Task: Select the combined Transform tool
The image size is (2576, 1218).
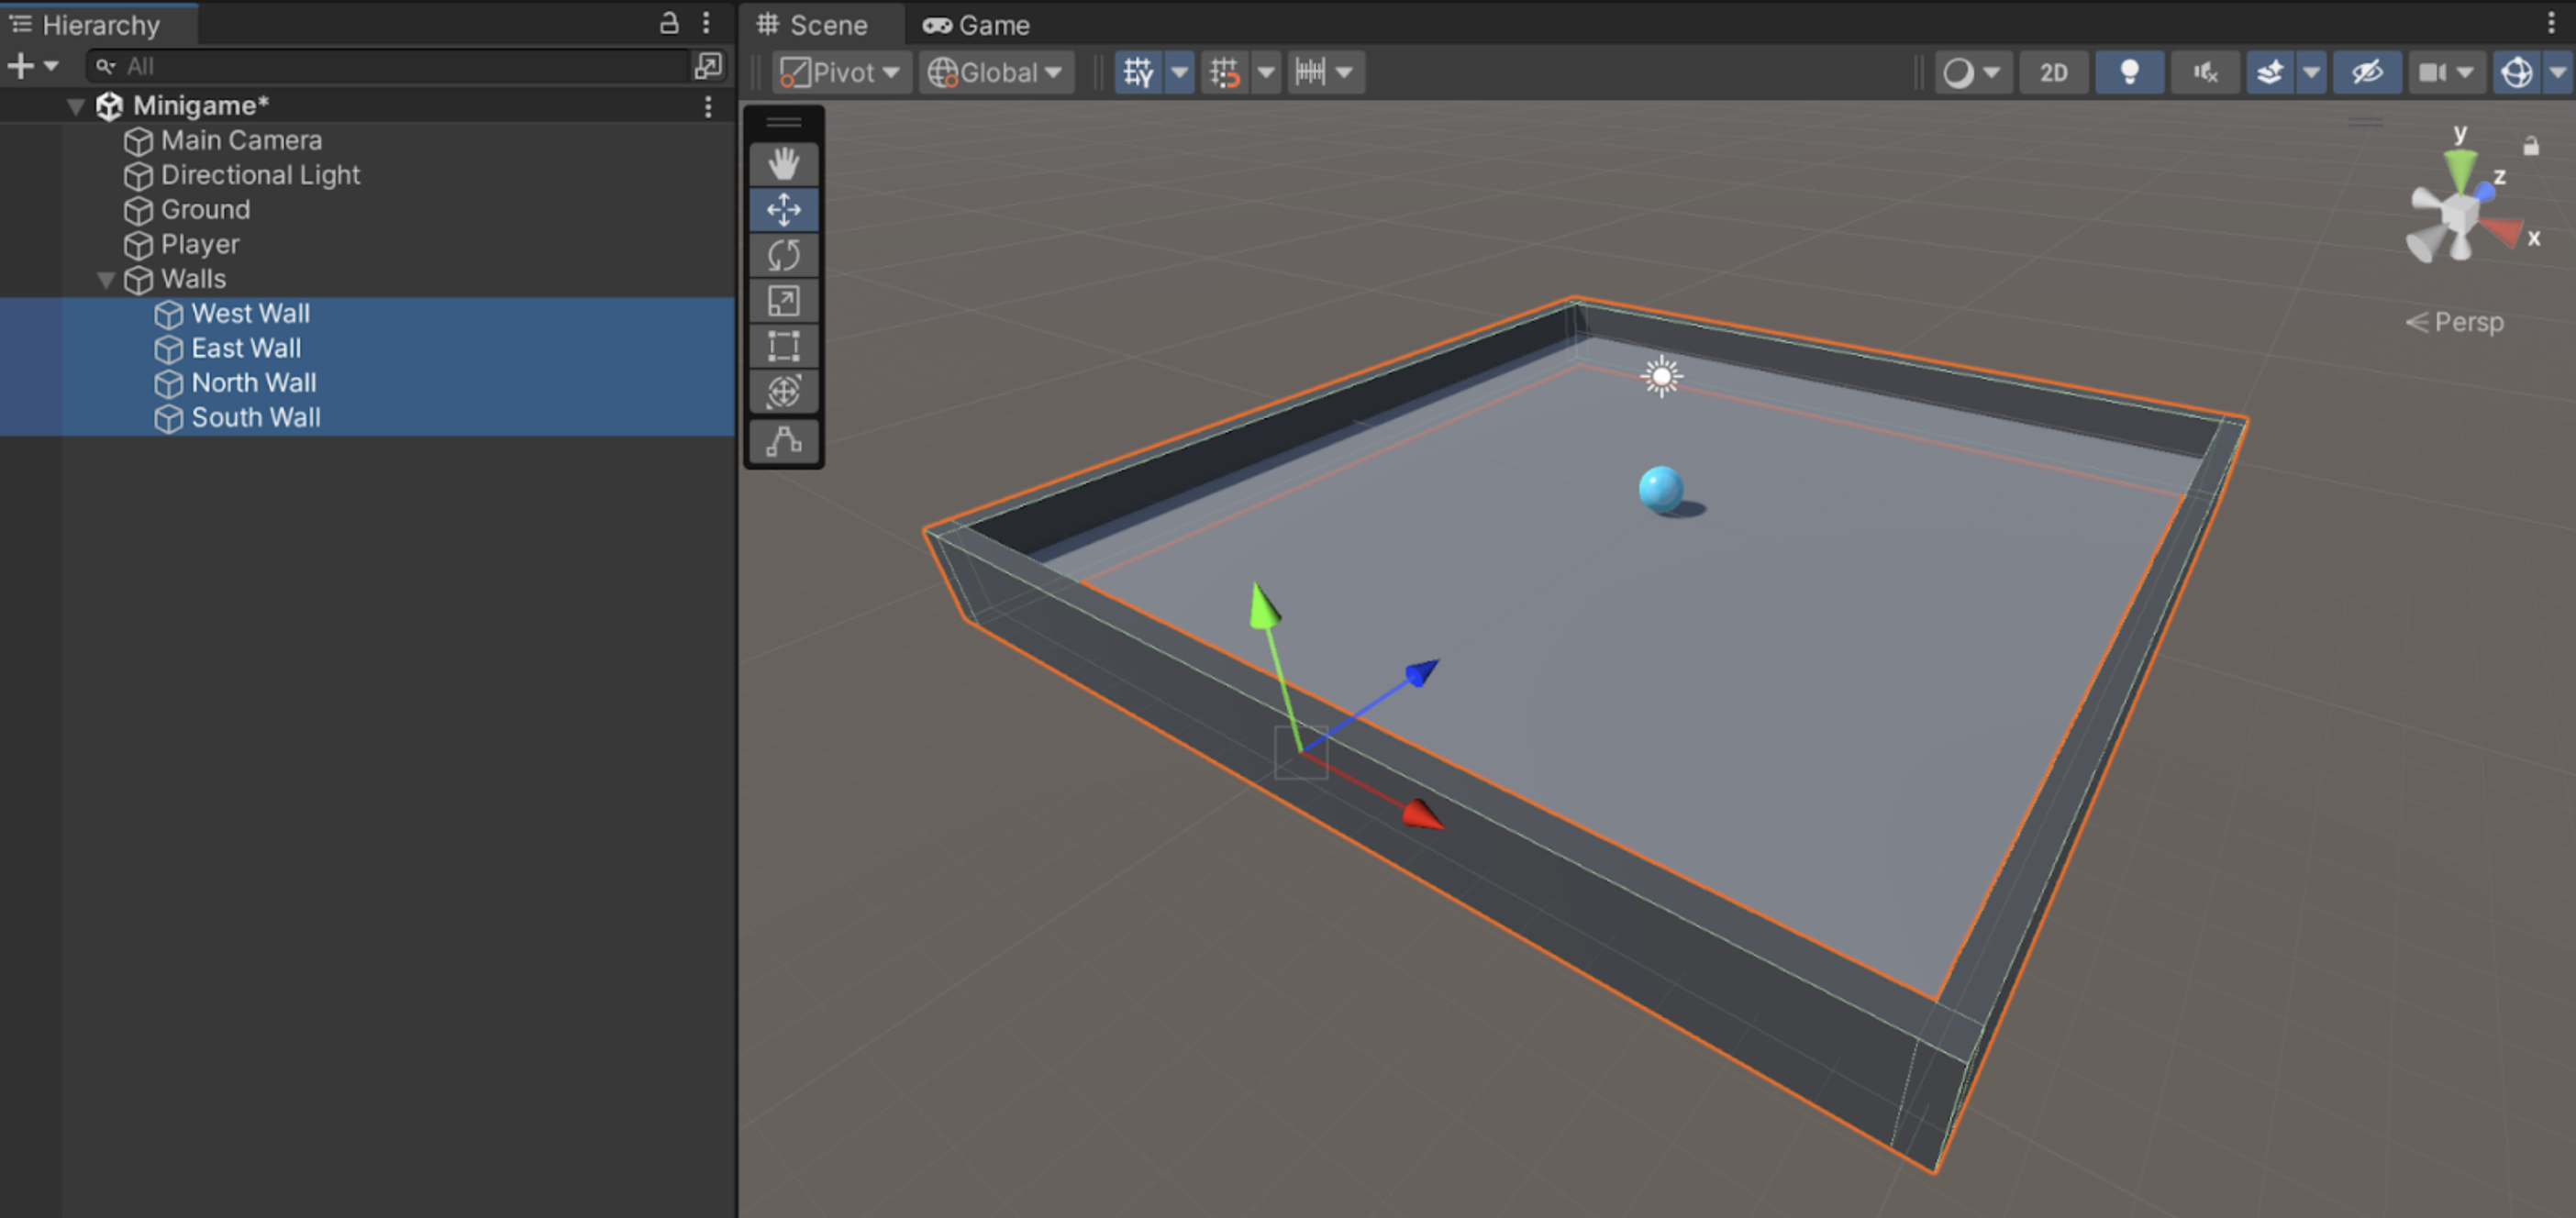Action: 783,392
